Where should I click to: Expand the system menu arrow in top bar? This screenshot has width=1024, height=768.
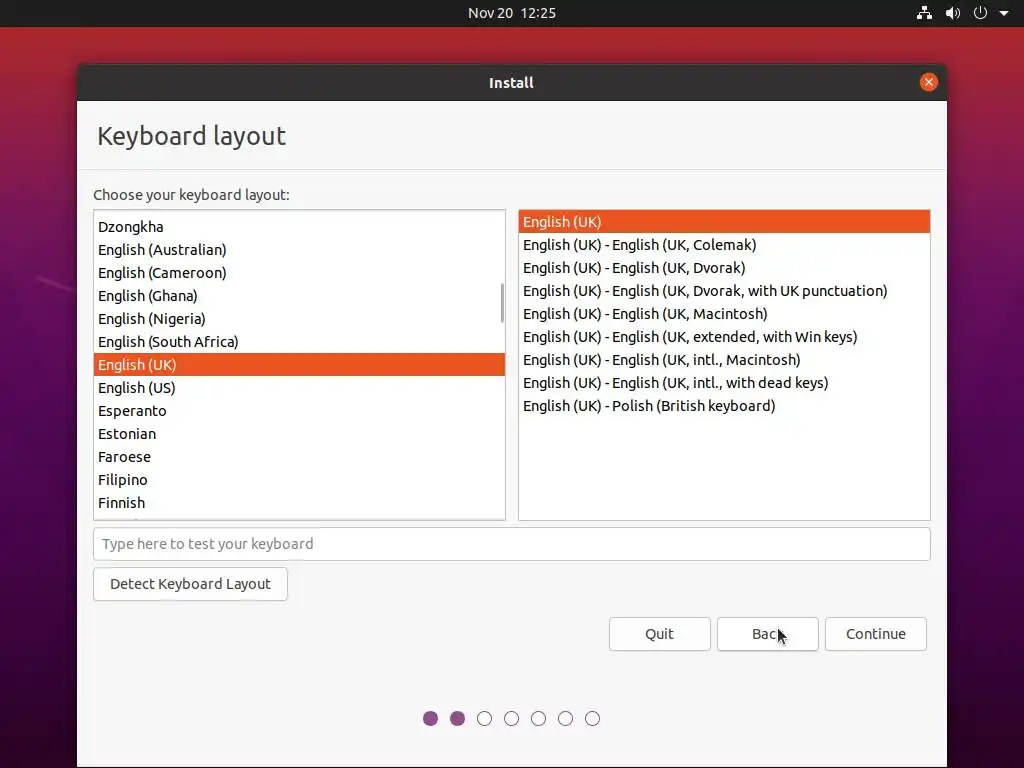[x=1004, y=13]
